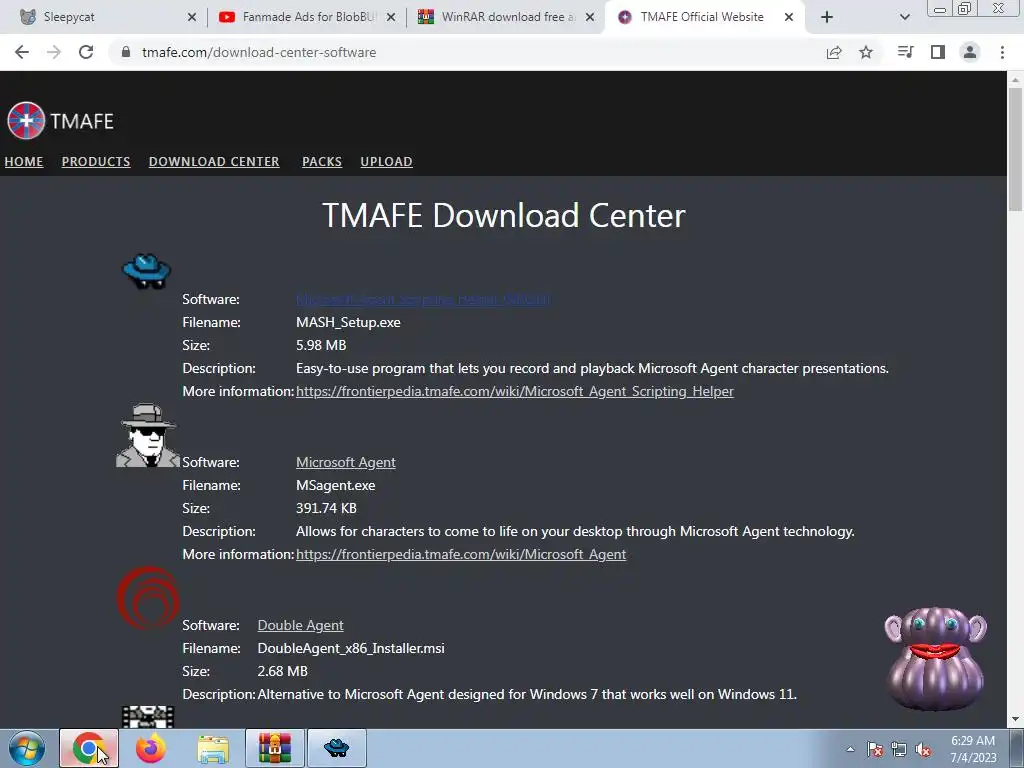
Task: Open the clock showing 6:29 AM
Action: pyautogui.click(x=973, y=749)
